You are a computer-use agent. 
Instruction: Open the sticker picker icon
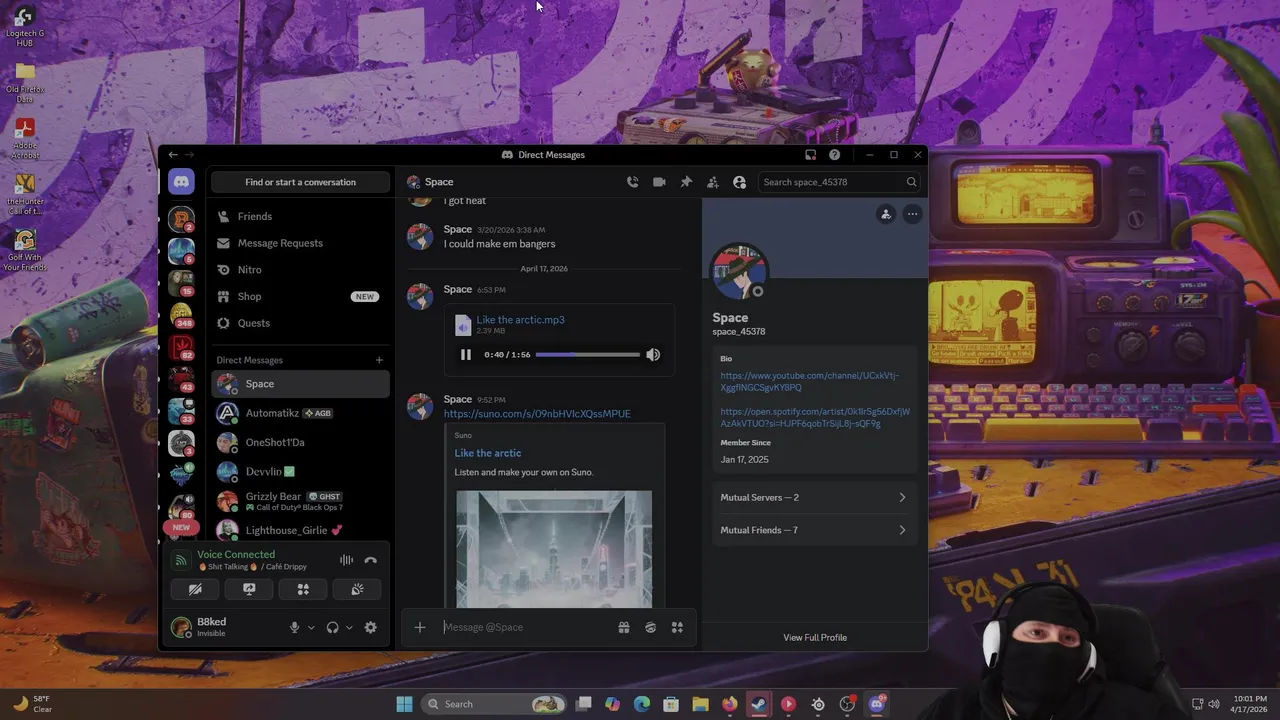pyautogui.click(x=651, y=627)
